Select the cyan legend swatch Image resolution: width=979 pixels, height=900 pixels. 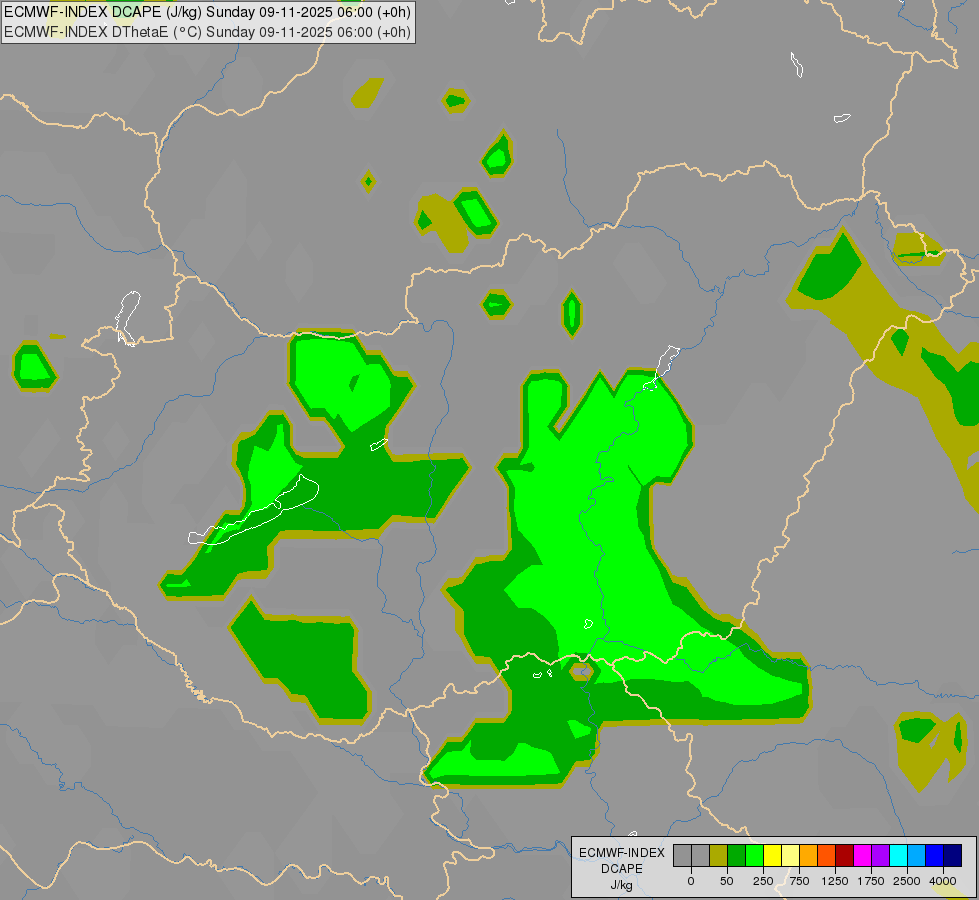[x=898, y=856]
